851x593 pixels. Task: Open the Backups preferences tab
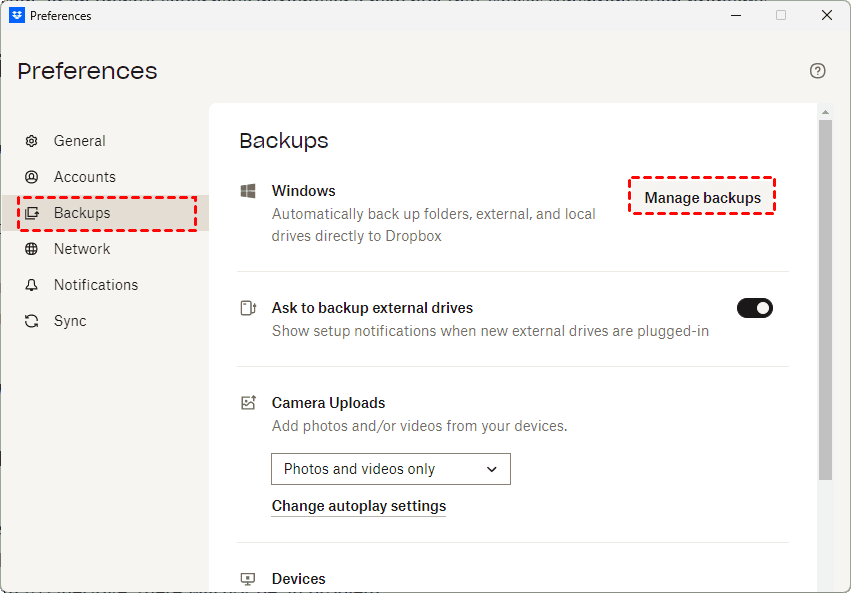click(82, 213)
